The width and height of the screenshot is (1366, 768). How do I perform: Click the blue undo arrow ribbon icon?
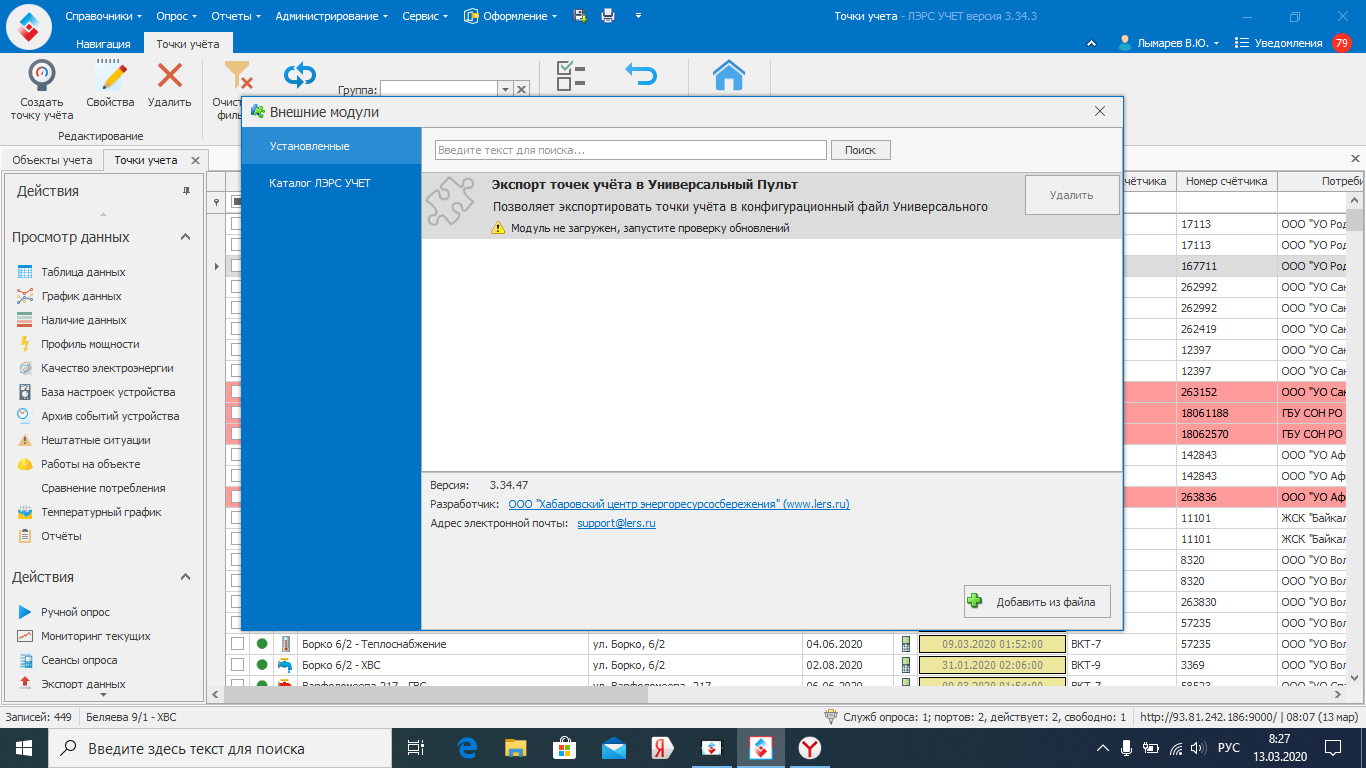[x=640, y=76]
